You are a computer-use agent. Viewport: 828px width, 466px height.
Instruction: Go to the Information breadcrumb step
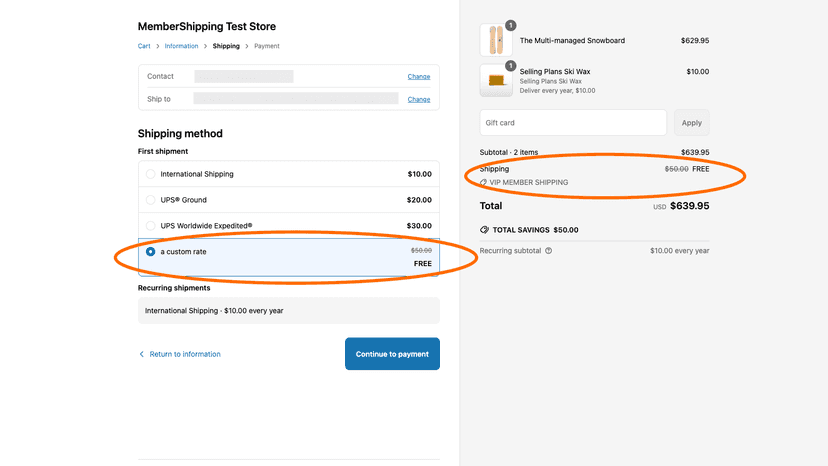coord(181,46)
